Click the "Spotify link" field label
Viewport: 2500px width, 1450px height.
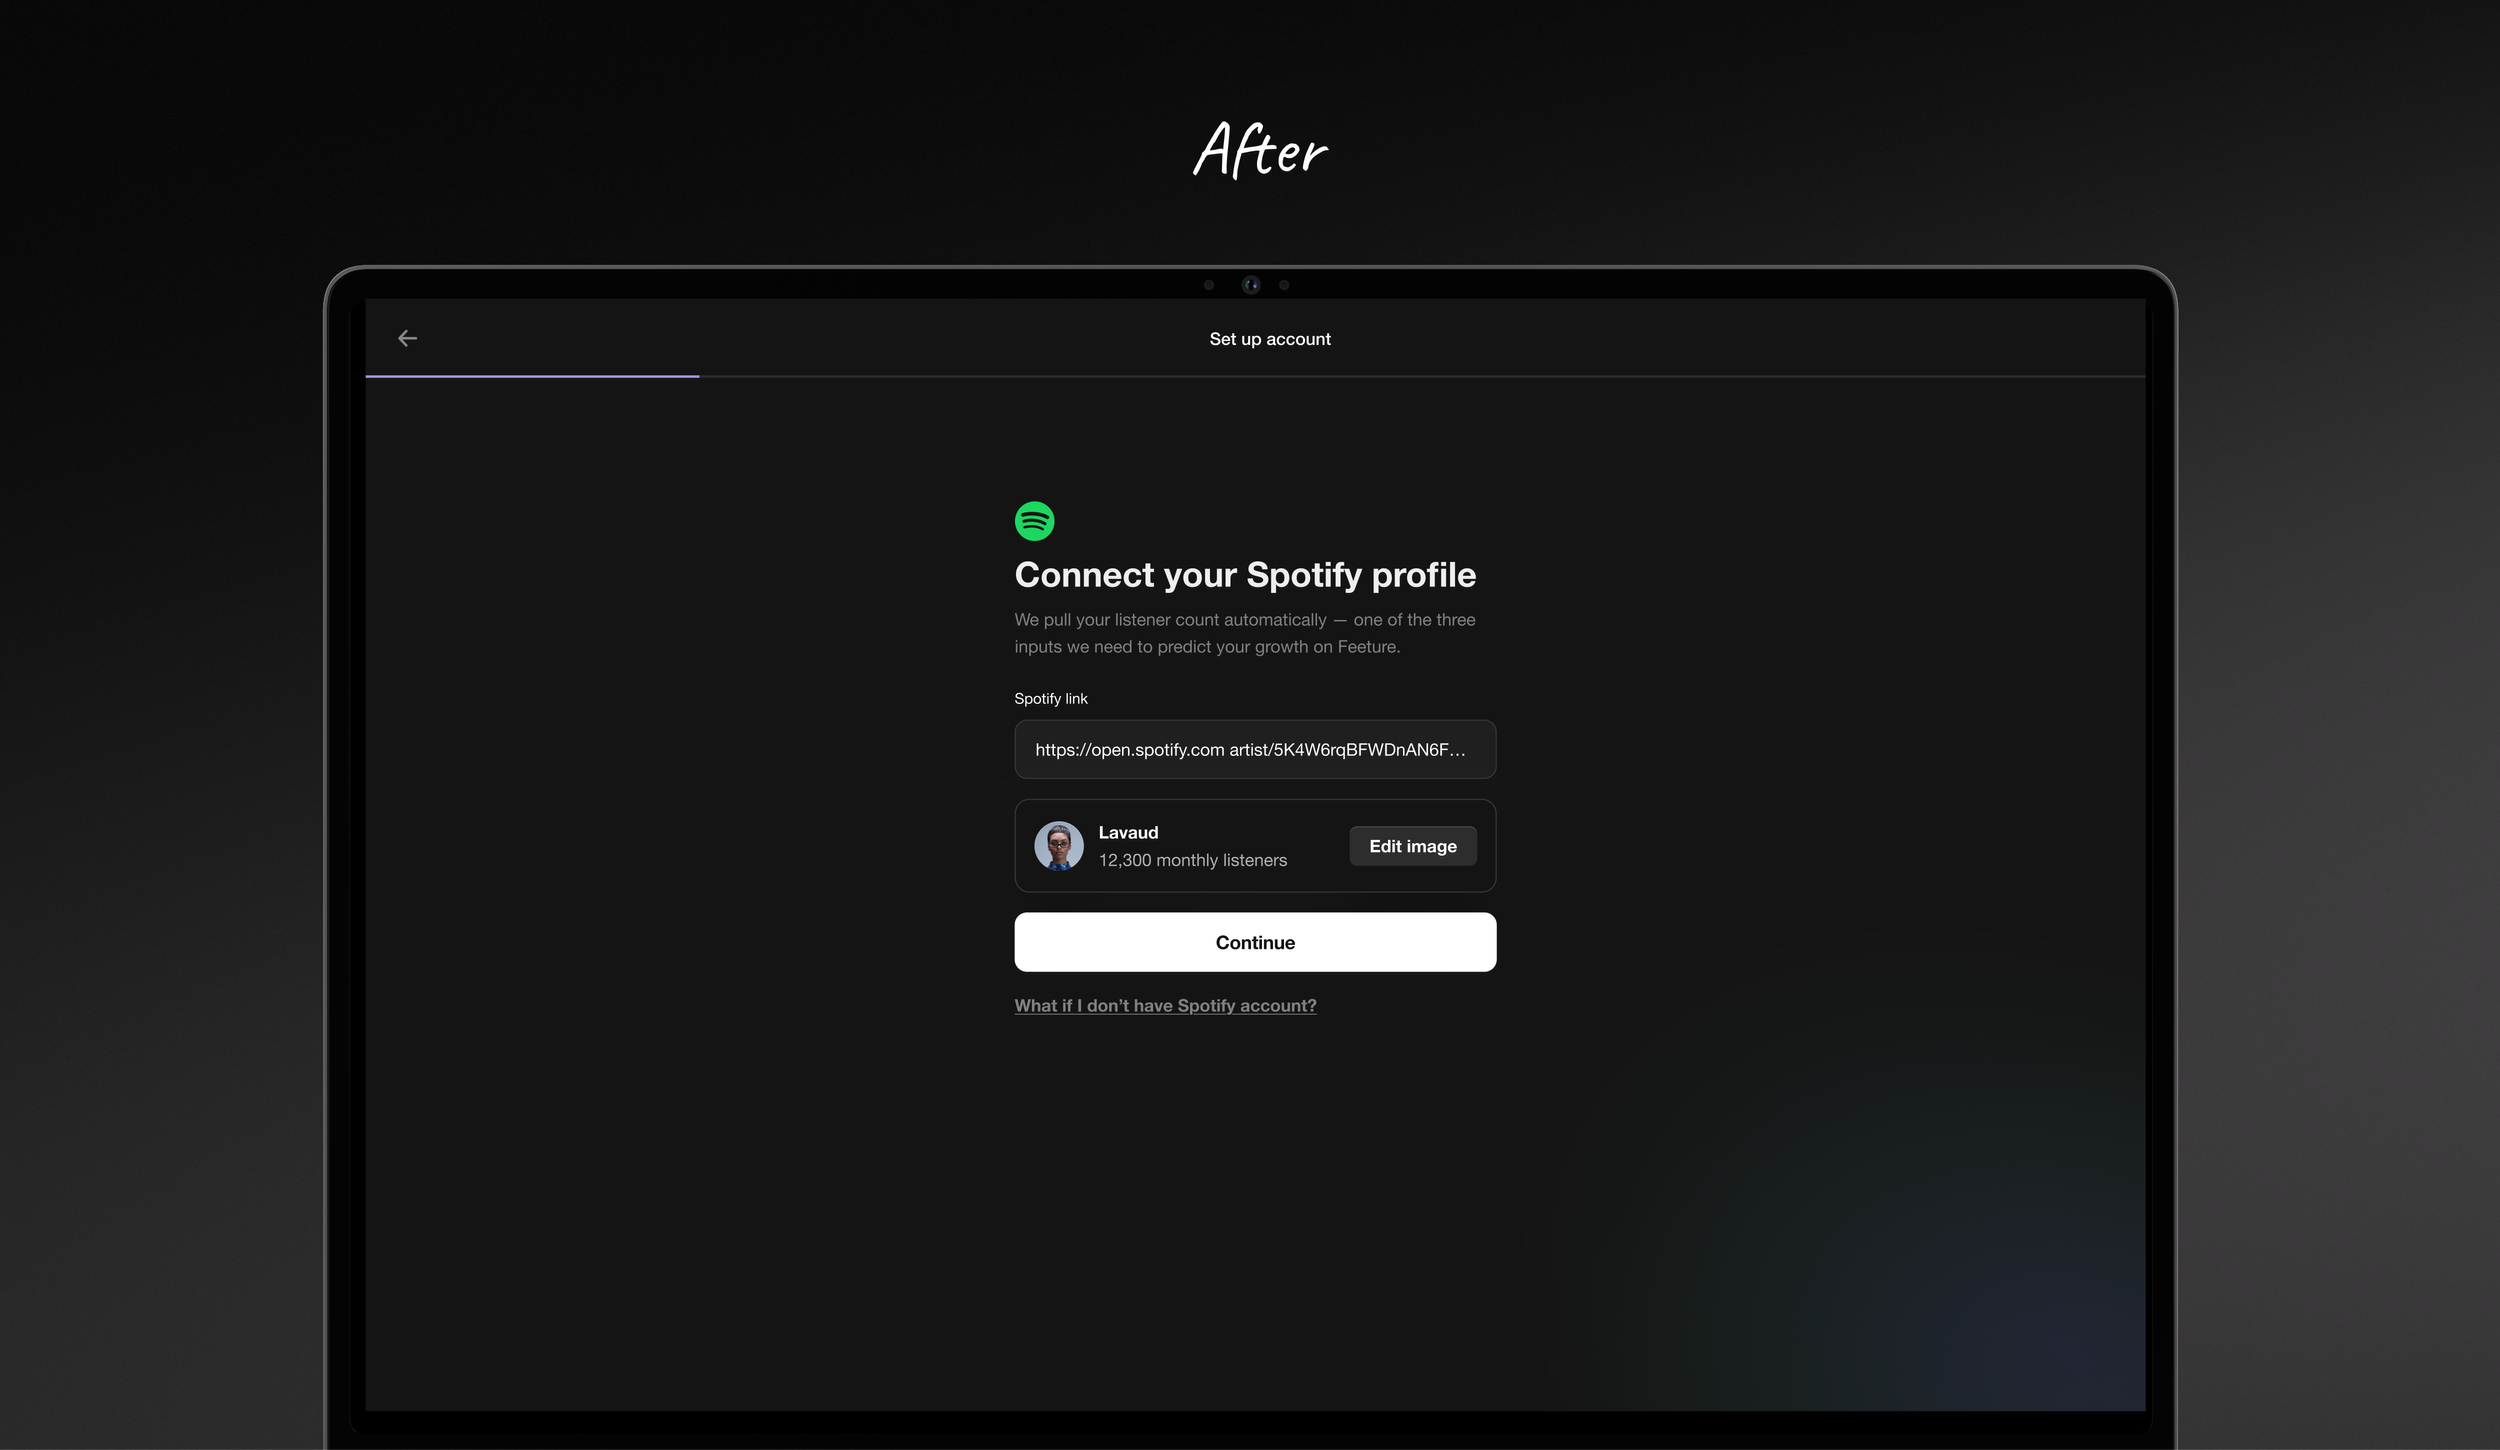[1051, 699]
